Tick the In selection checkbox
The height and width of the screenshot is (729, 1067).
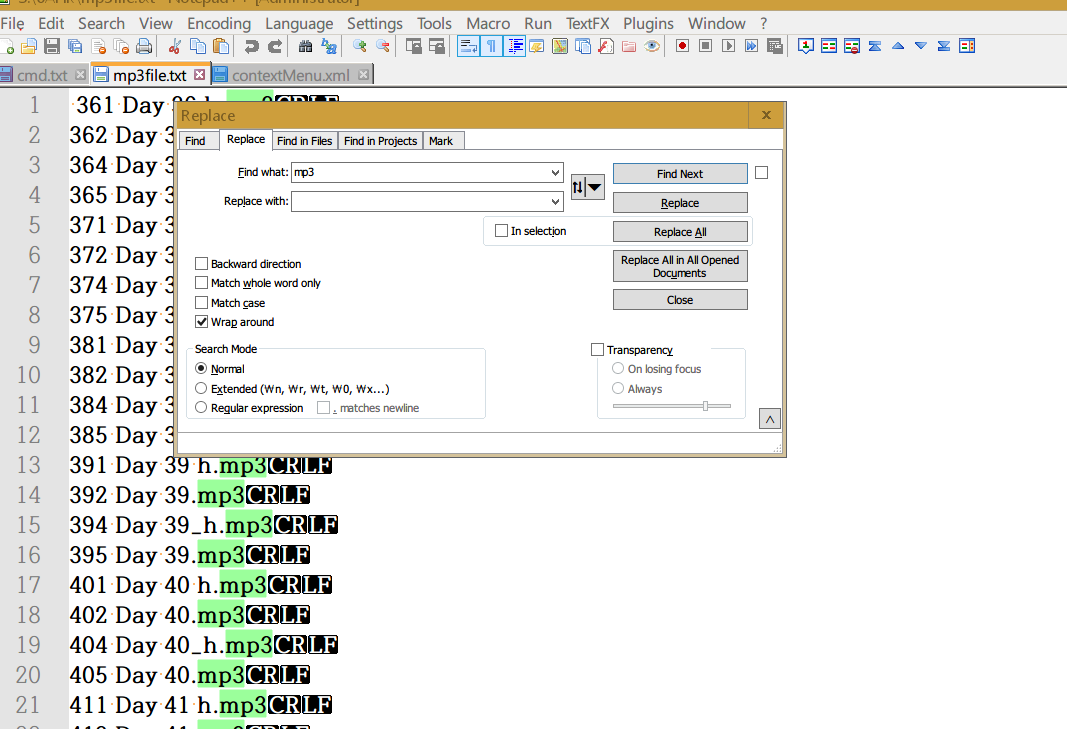(502, 231)
